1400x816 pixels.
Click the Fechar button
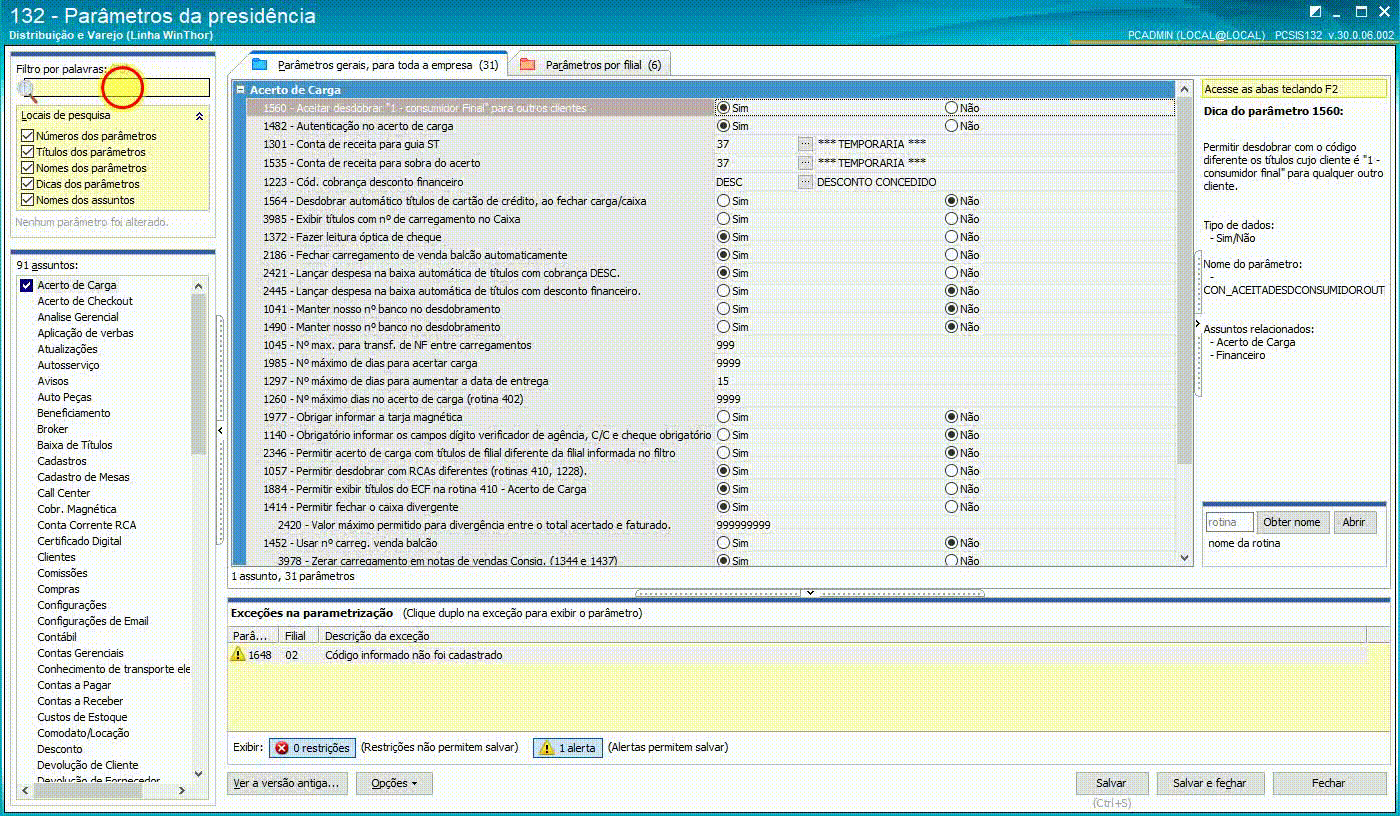pos(1329,783)
